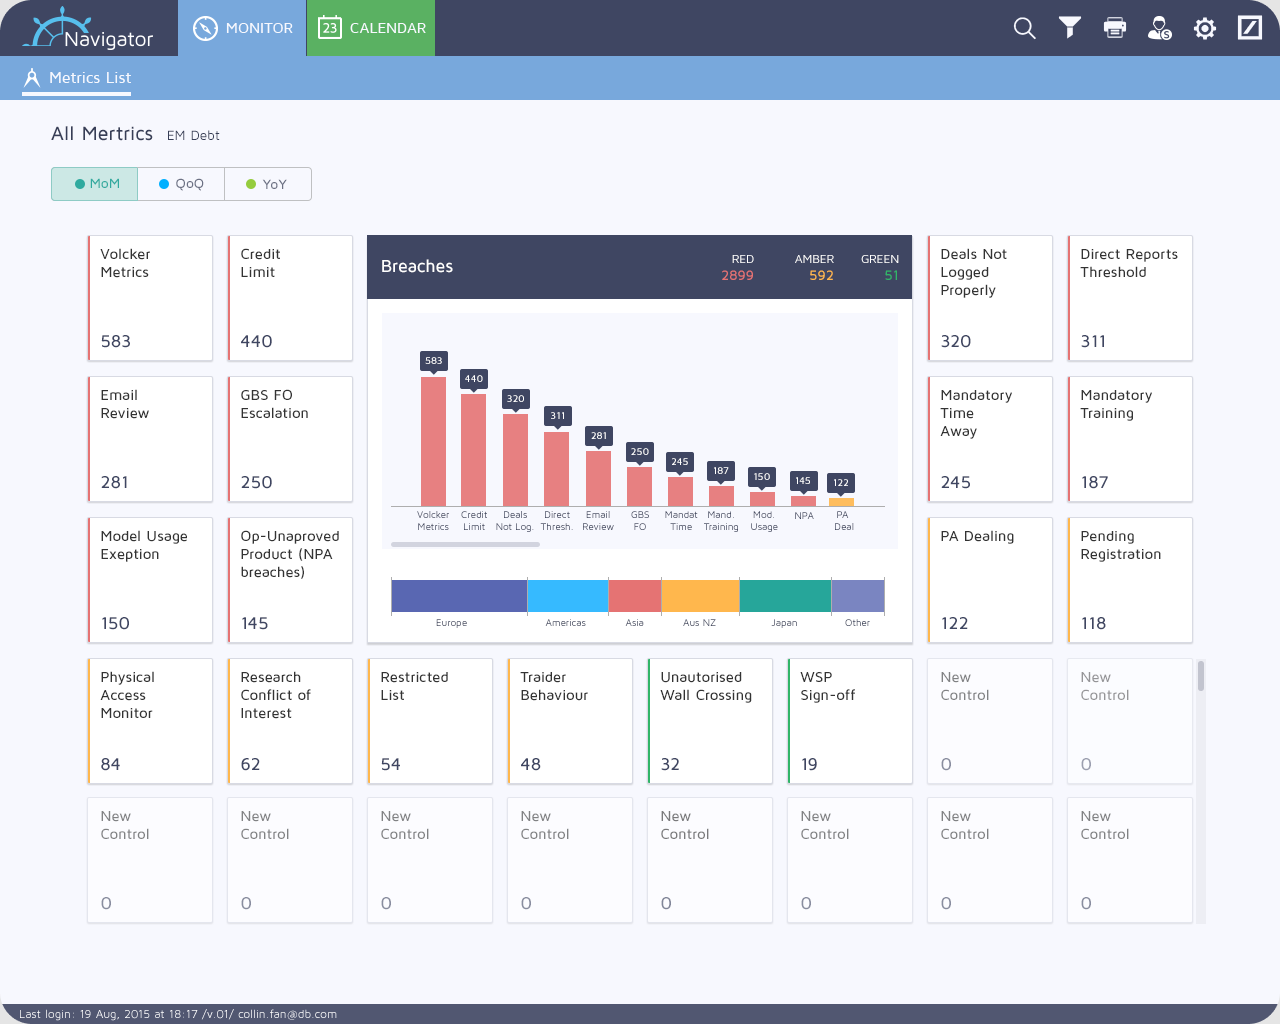Open the WSP Sign-off card
Image resolution: width=1280 pixels, height=1024 pixels.
coord(850,721)
